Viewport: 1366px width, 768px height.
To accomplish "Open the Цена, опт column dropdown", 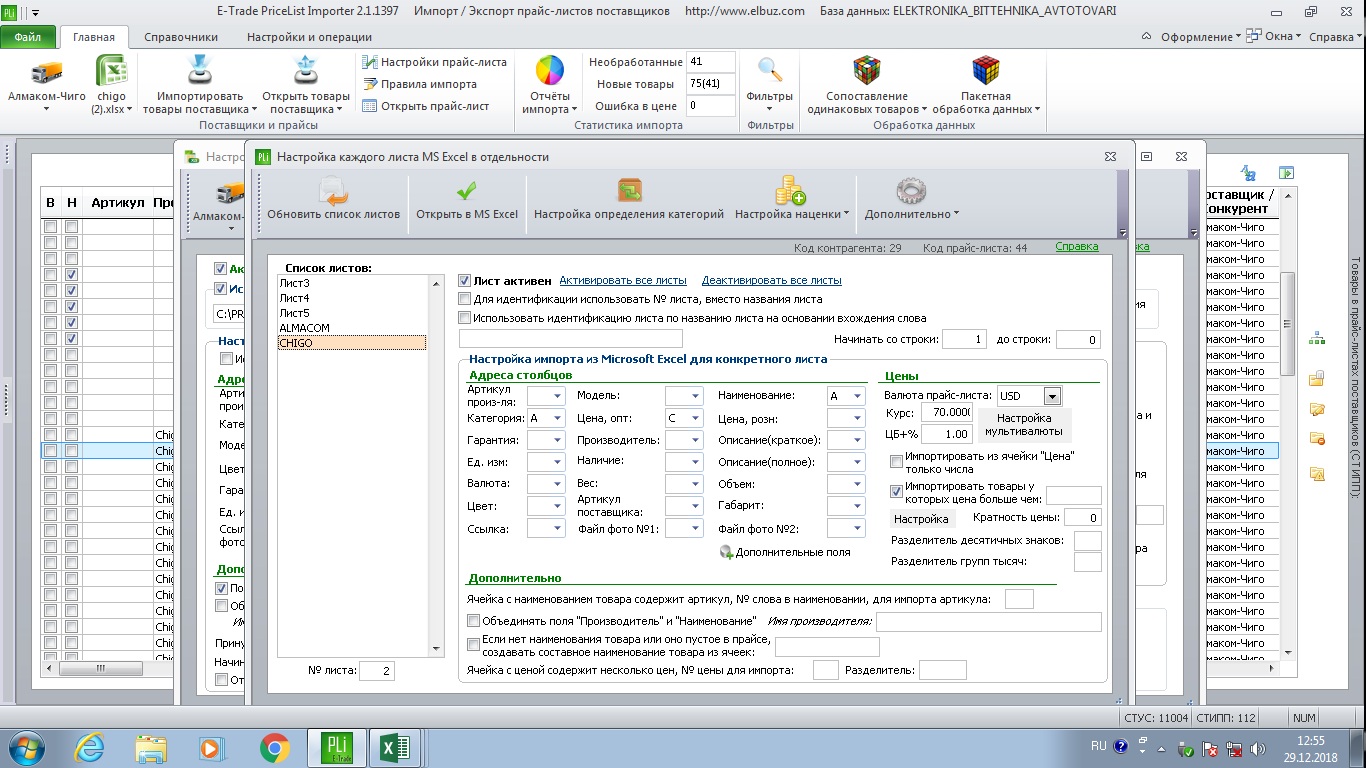I will (x=696, y=418).
